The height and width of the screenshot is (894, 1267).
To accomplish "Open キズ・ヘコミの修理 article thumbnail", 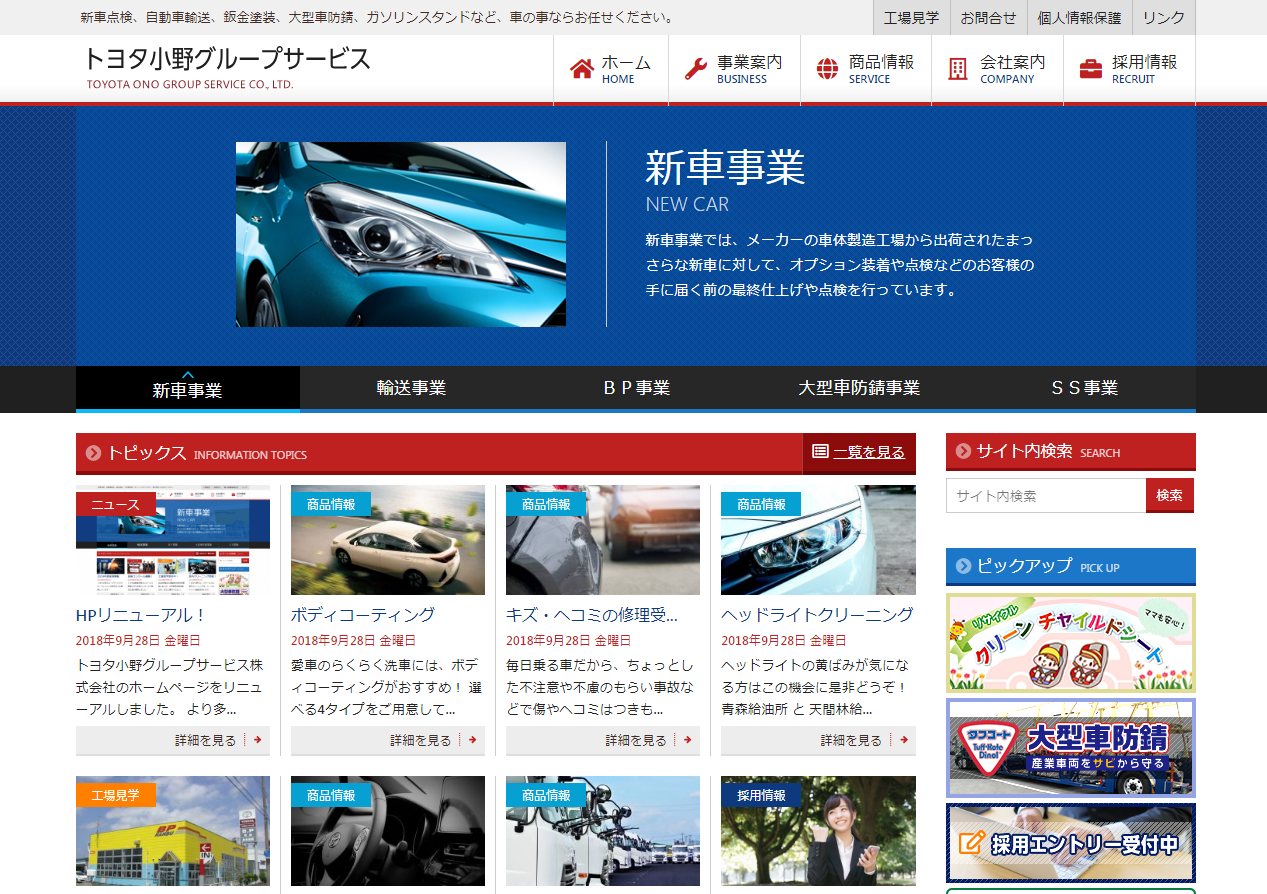I will 603,540.
